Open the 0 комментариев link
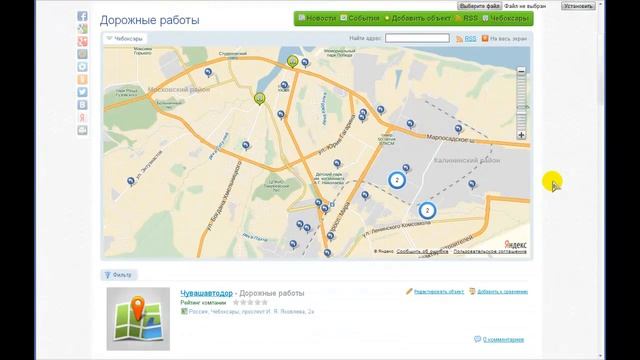 click(503, 340)
